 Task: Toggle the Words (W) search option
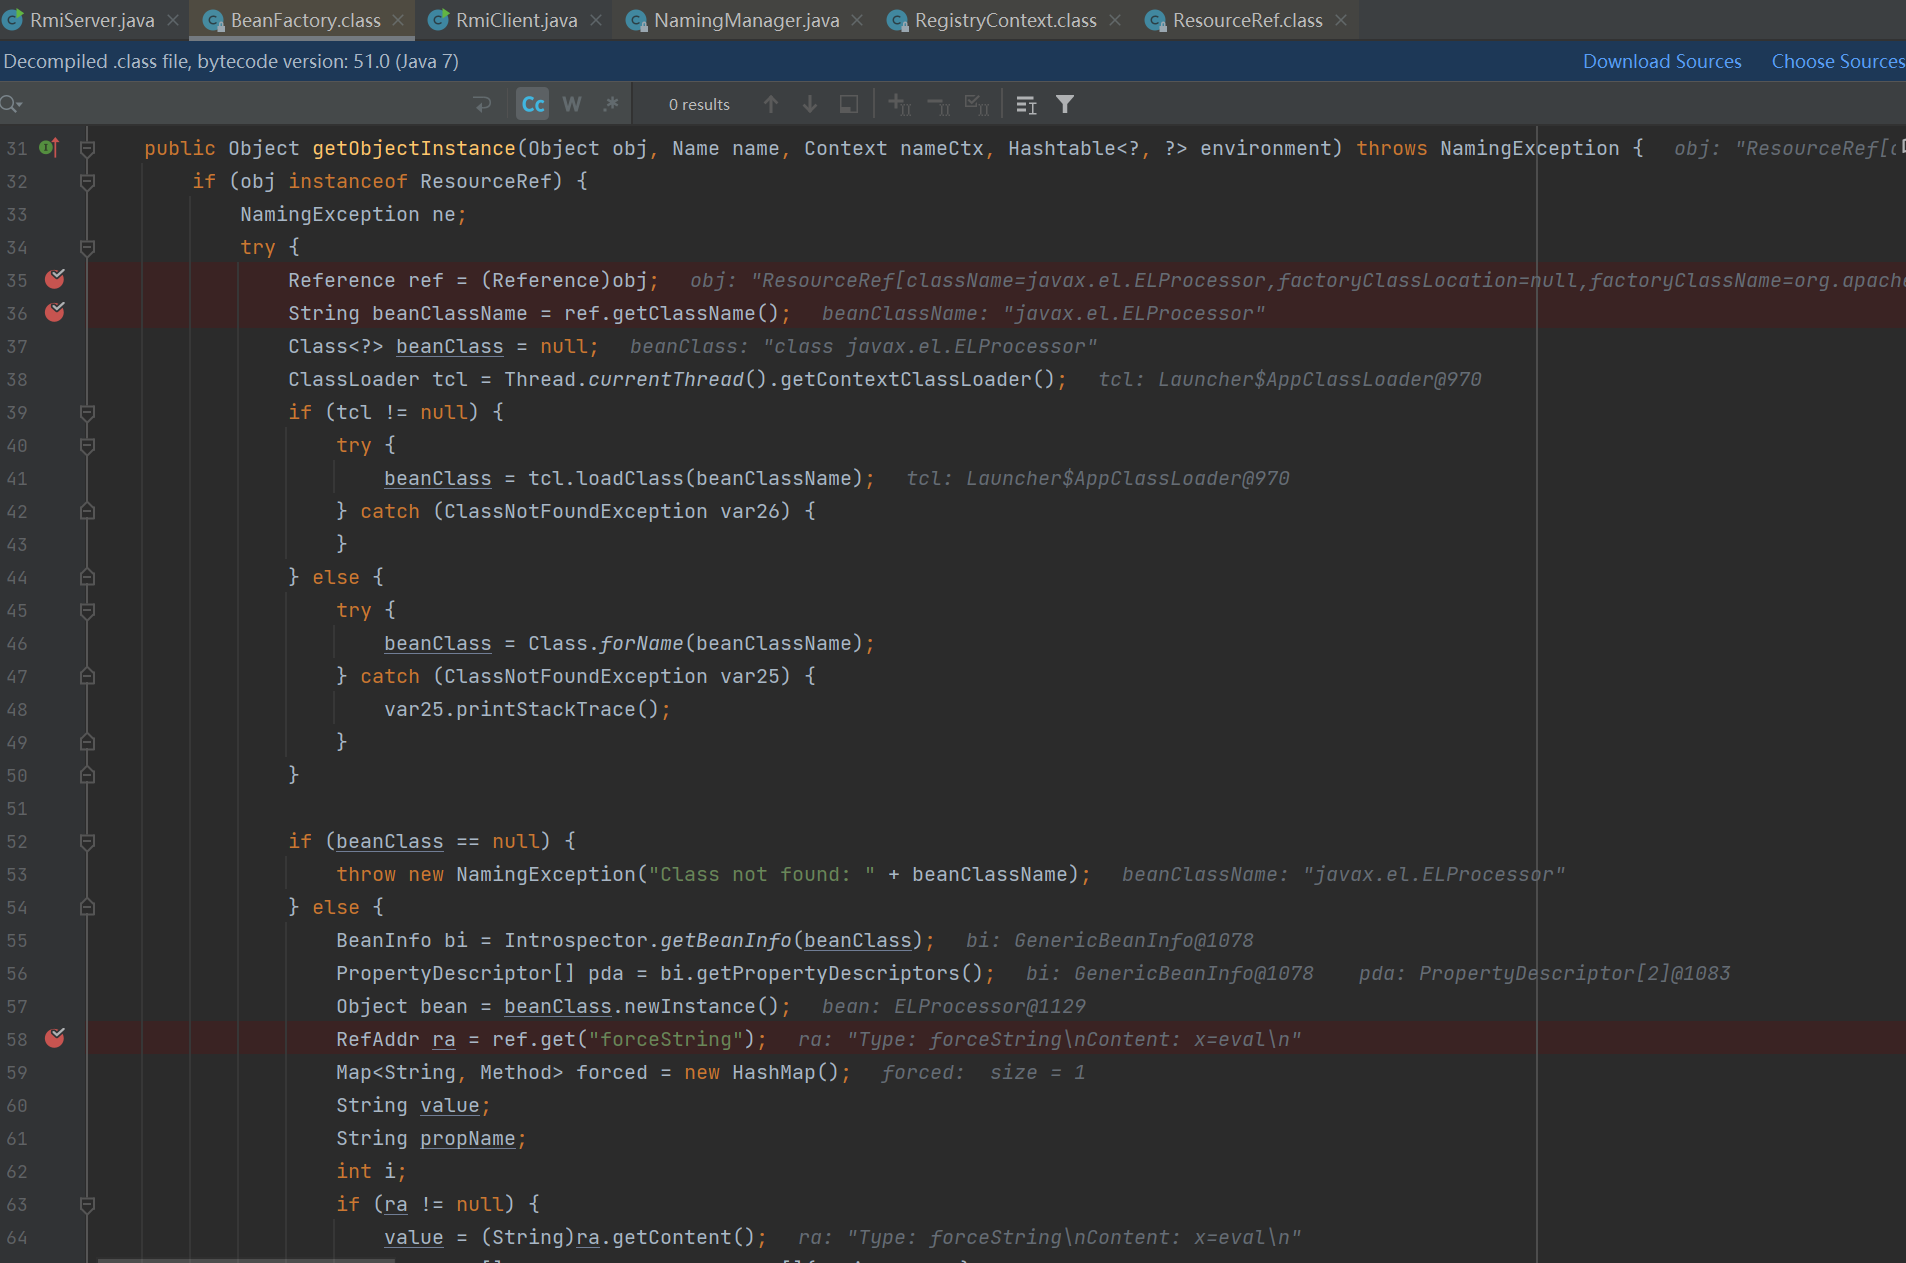point(572,104)
